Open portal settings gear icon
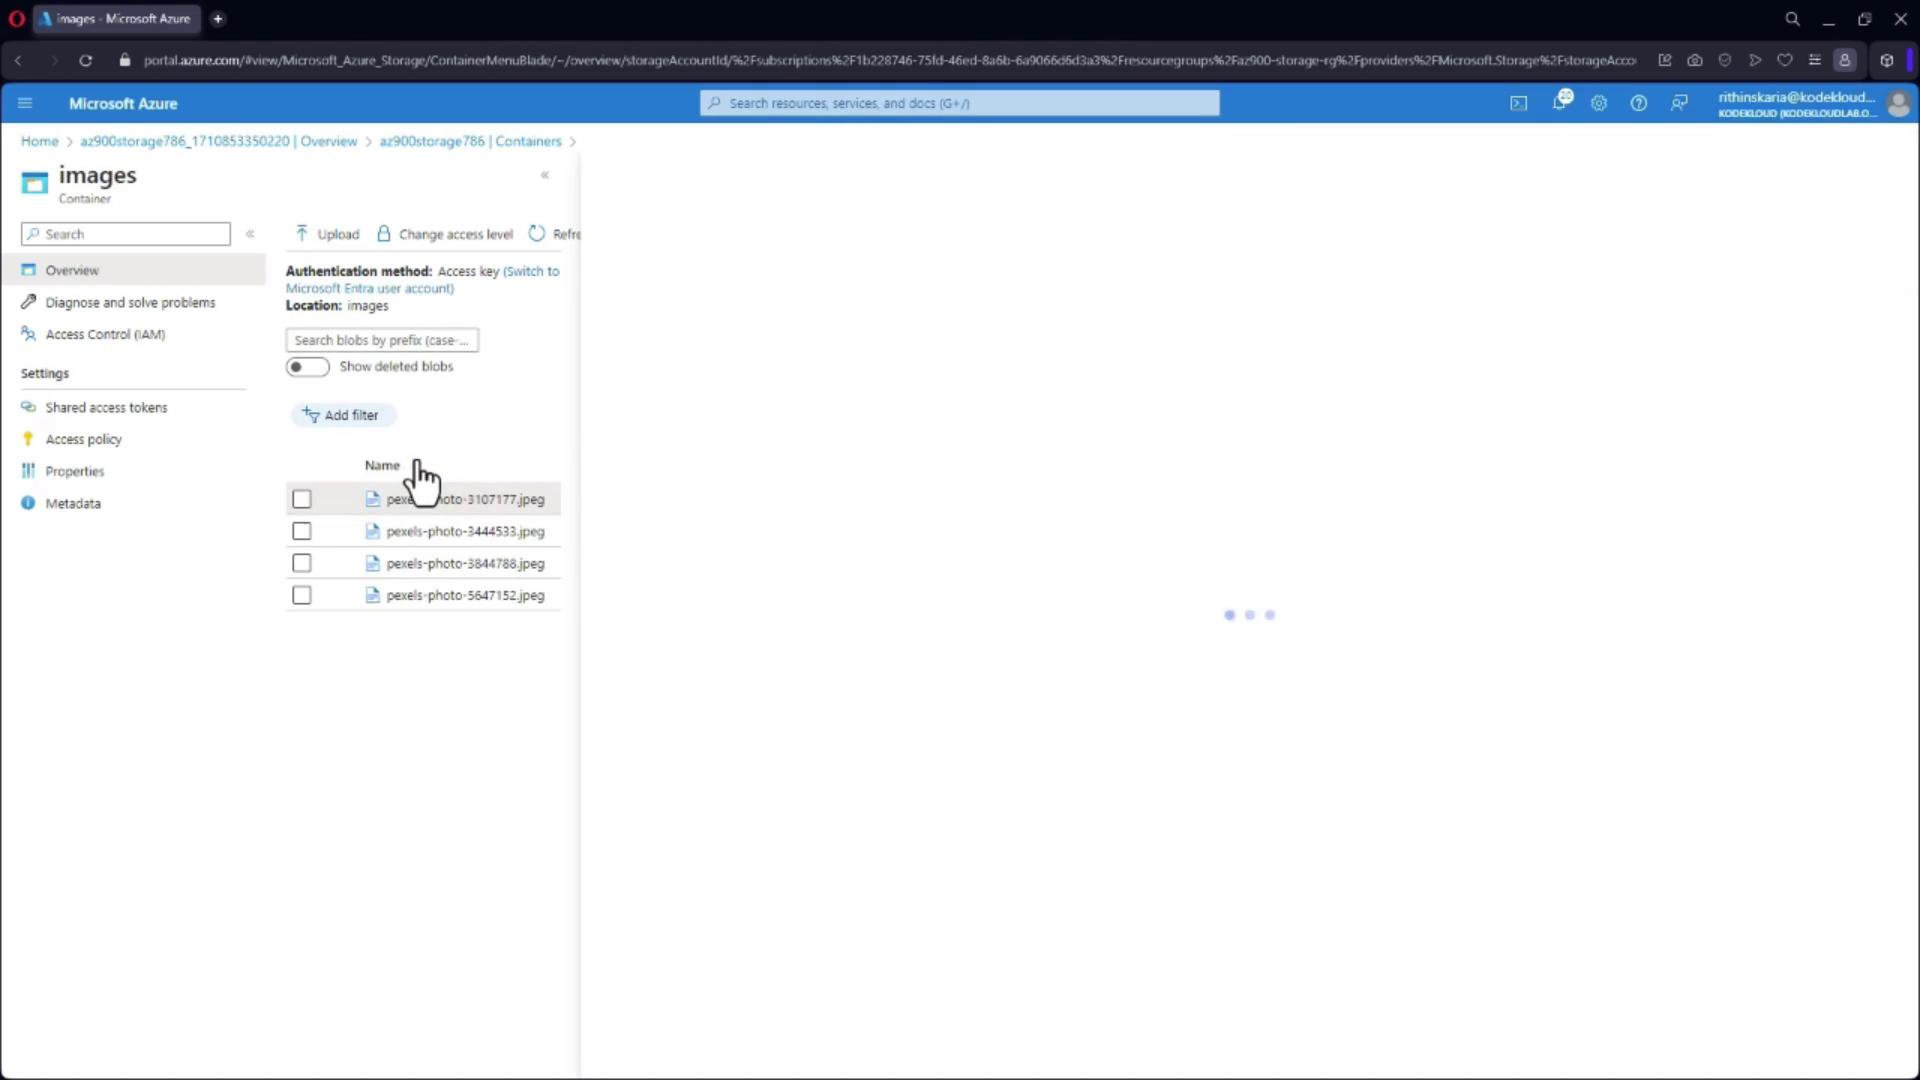The width and height of the screenshot is (1920, 1080). tap(1599, 103)
